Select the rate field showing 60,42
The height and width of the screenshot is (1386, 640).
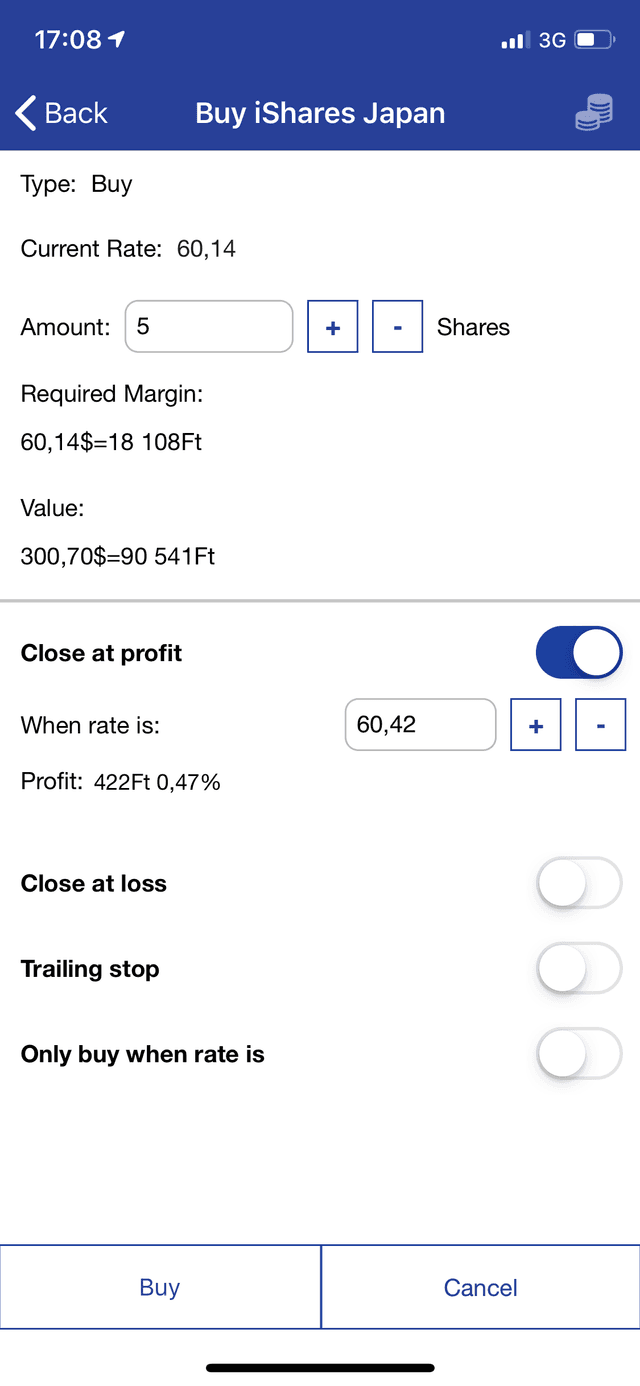[x=420, y=724]
